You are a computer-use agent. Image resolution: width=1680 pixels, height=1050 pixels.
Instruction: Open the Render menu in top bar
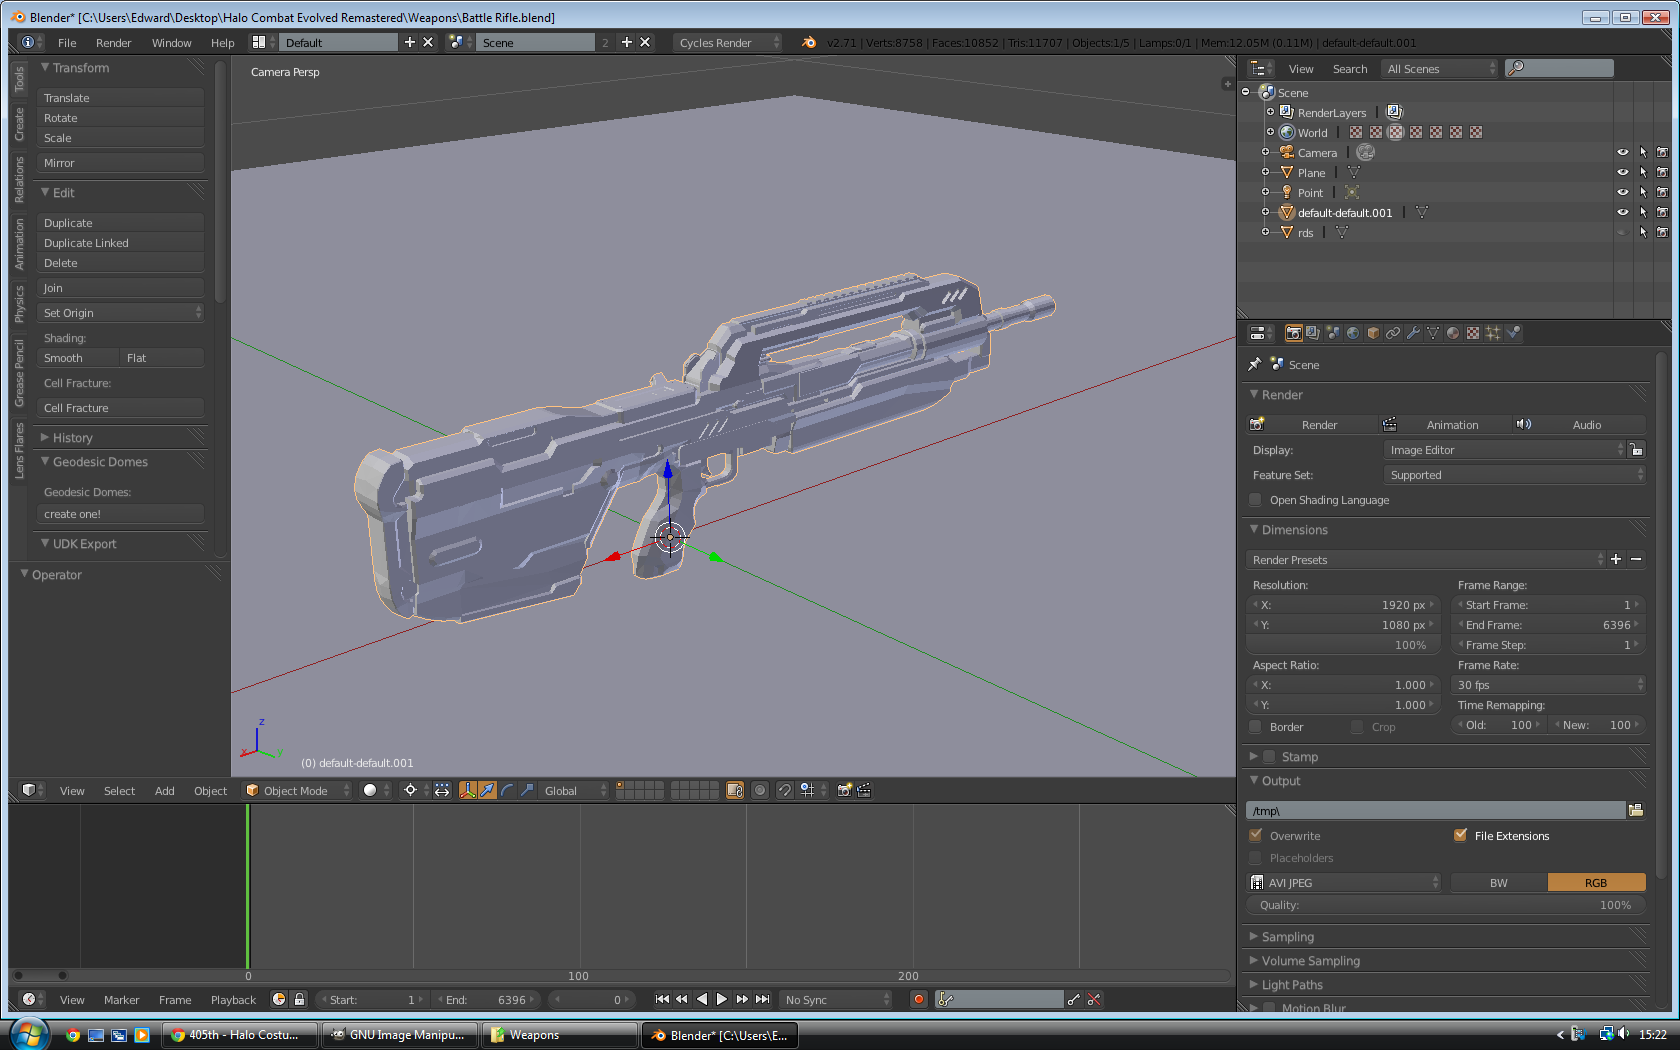pos(113,43)
